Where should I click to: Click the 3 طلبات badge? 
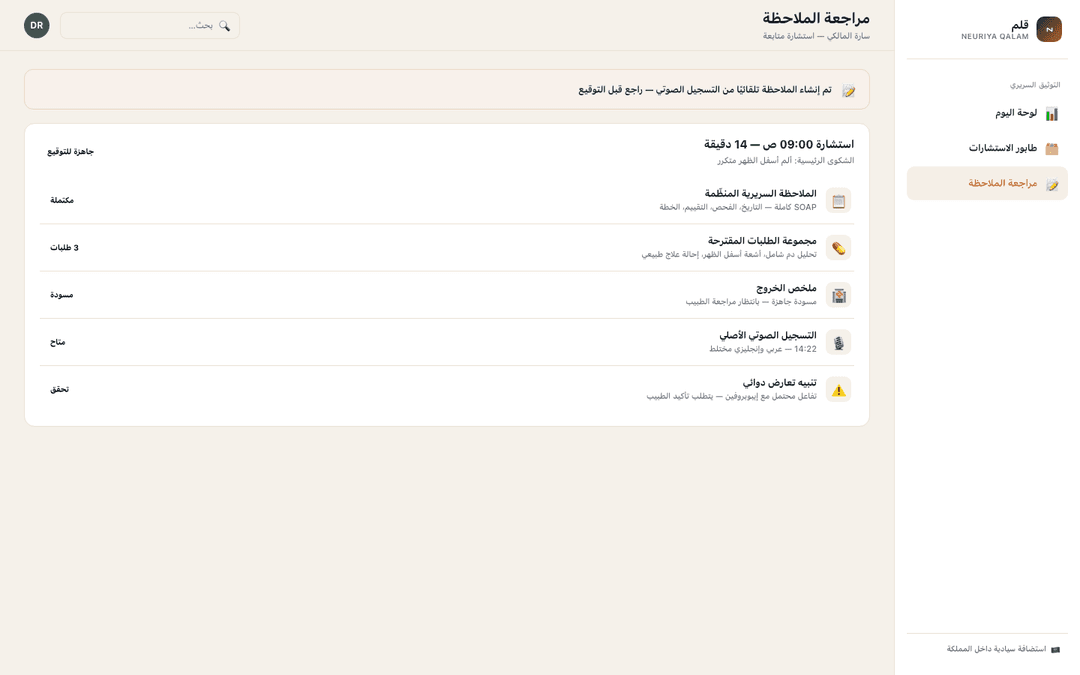(64, 248)
